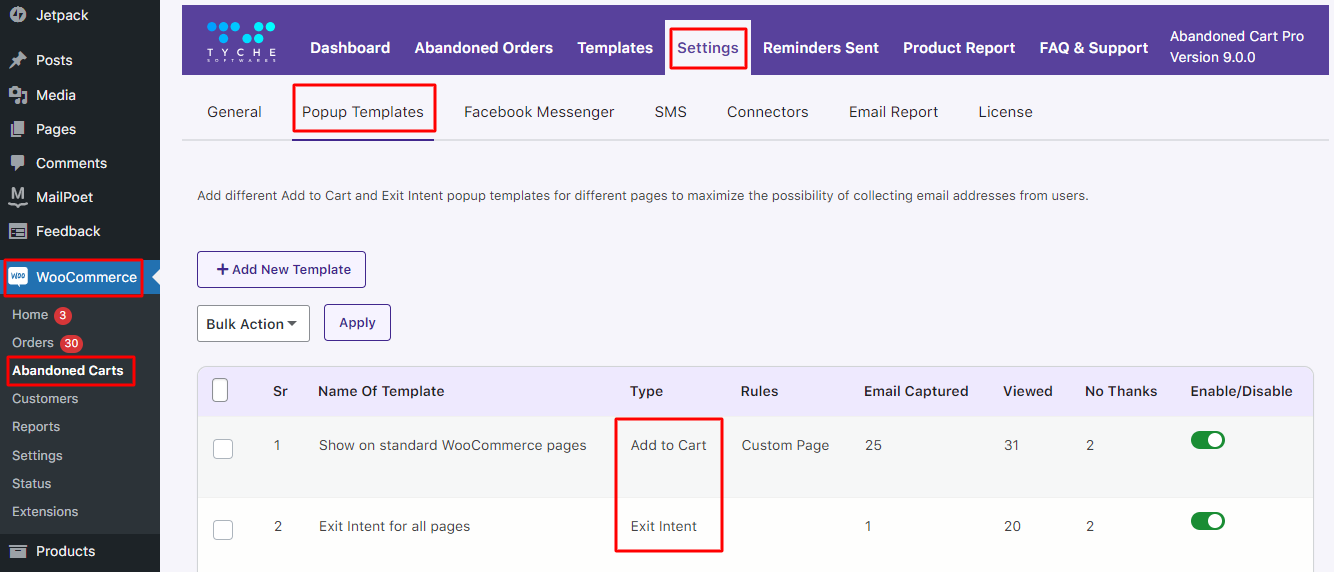Open the Dashboard plugin tab

click(x=350, y=48)
